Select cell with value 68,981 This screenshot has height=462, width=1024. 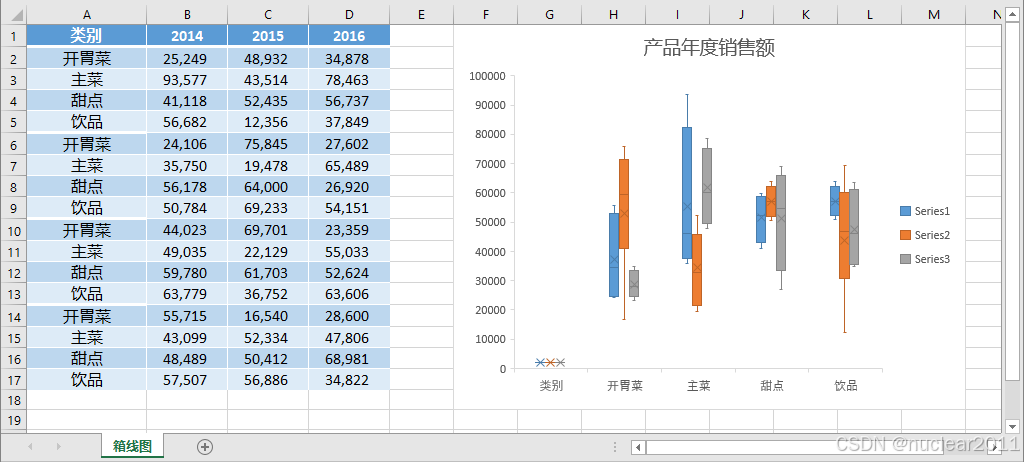pyautogui.click(x=349, y=359)
